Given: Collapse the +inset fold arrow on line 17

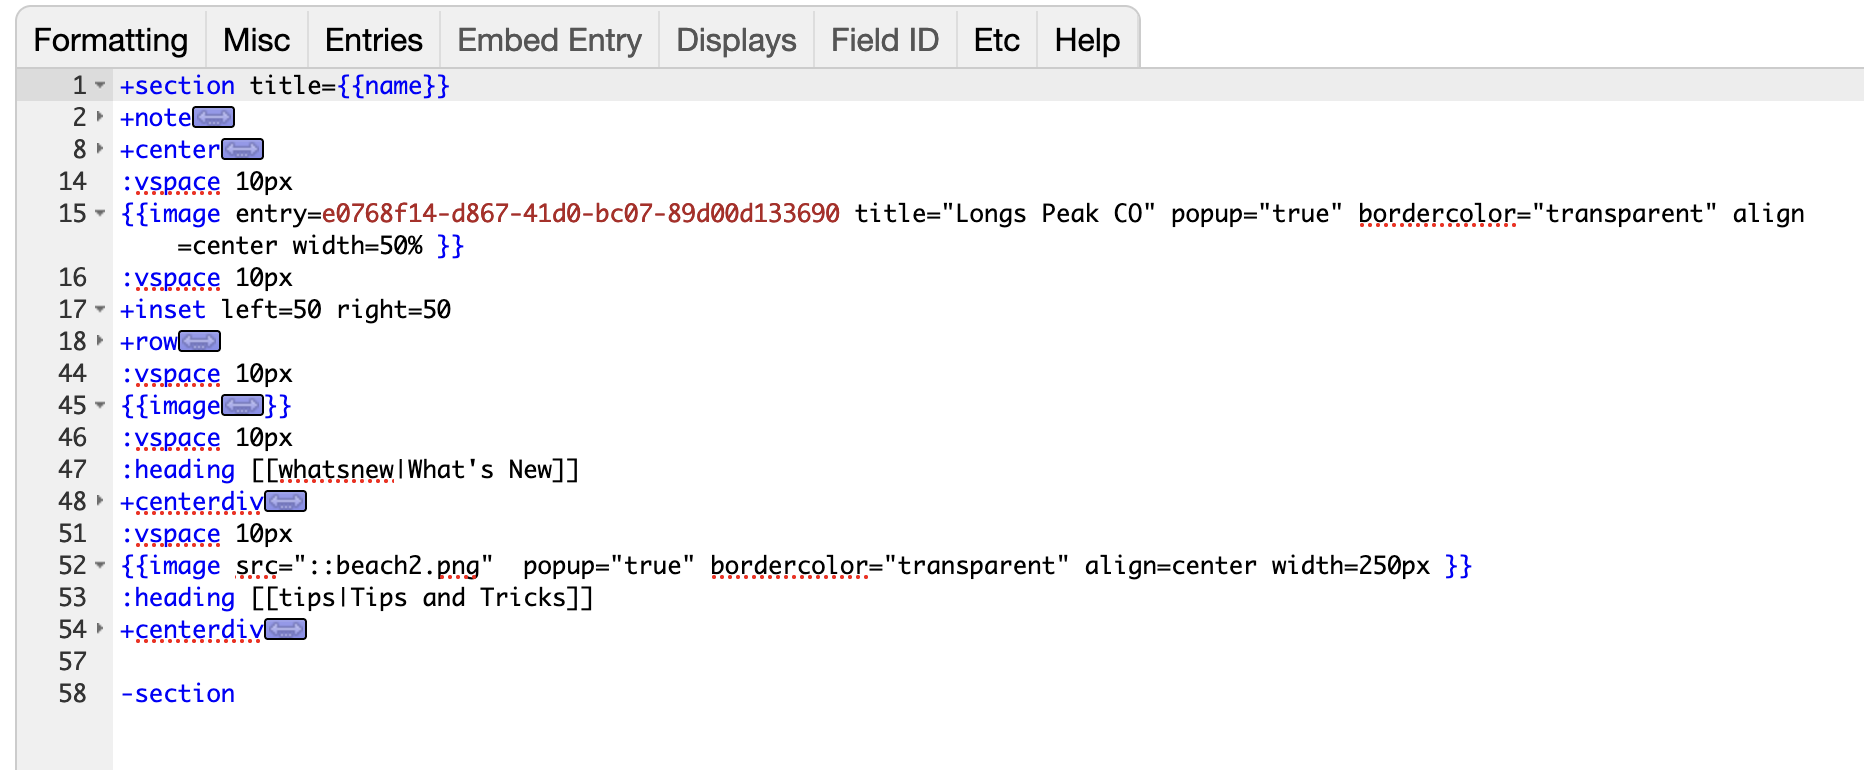Looking at the screenshot, I should tap(100, 310).
